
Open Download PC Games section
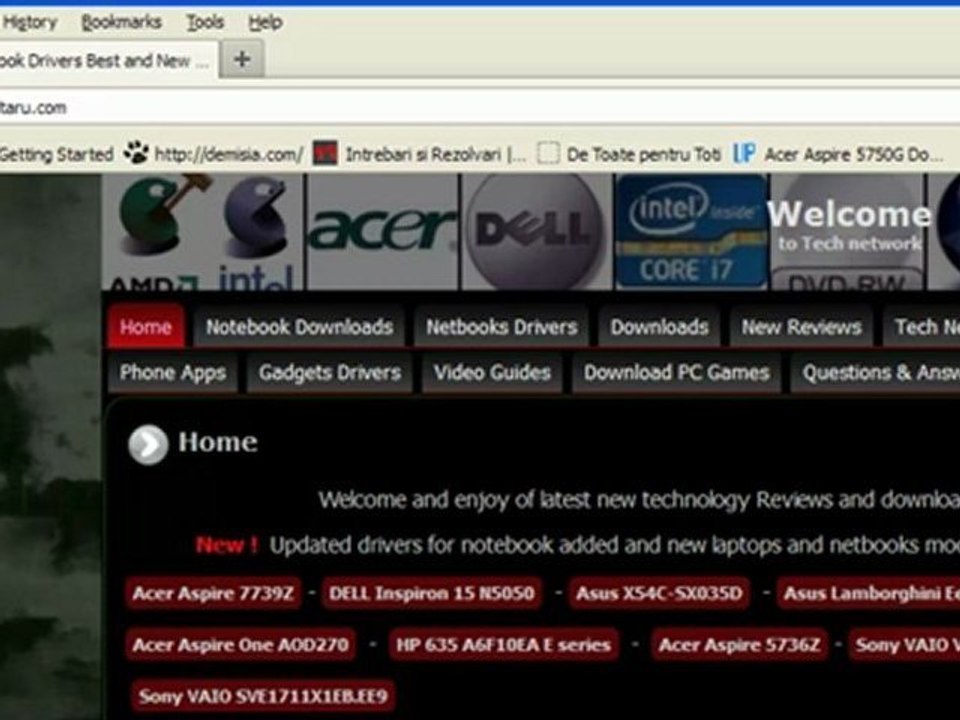click(x=677, y=372)
